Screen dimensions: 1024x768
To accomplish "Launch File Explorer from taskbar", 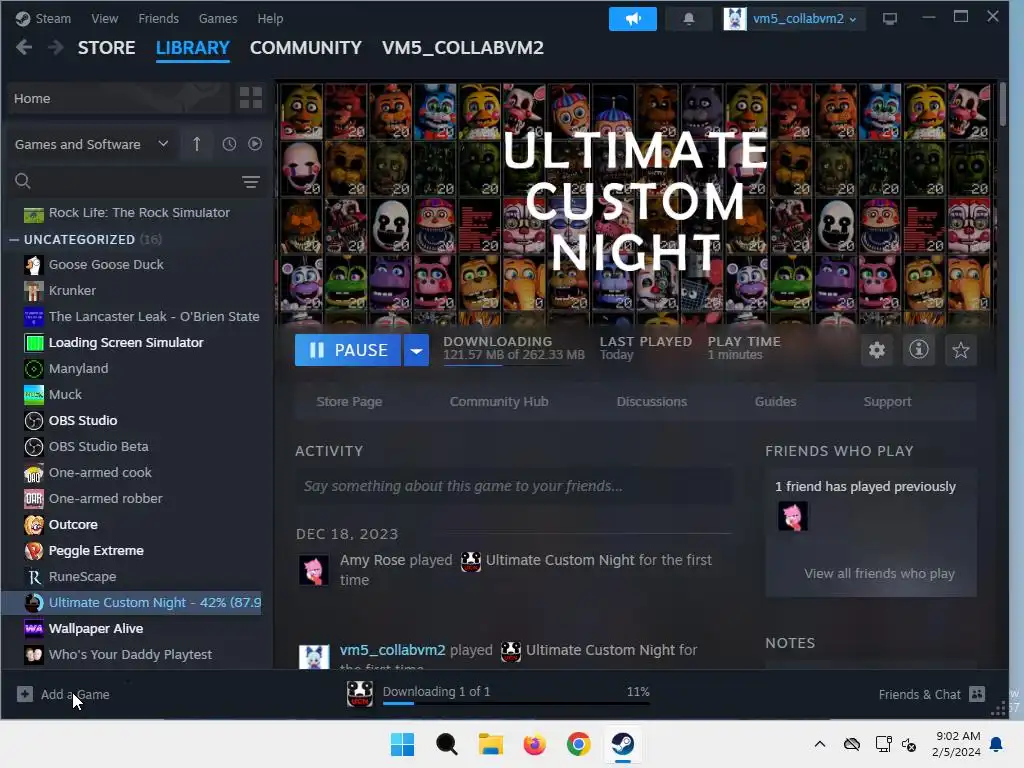I will coord(490,744).
